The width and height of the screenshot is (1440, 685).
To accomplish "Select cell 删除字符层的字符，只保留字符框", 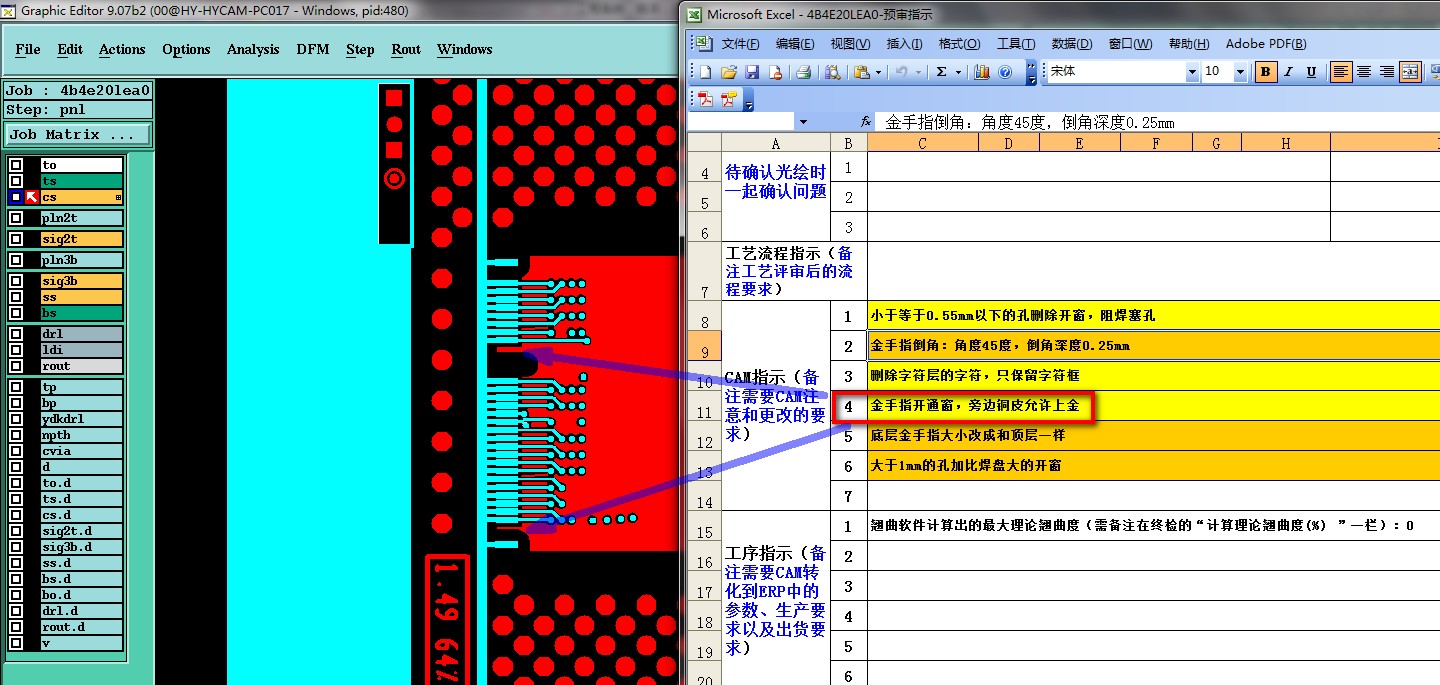I will [1153, 376].
